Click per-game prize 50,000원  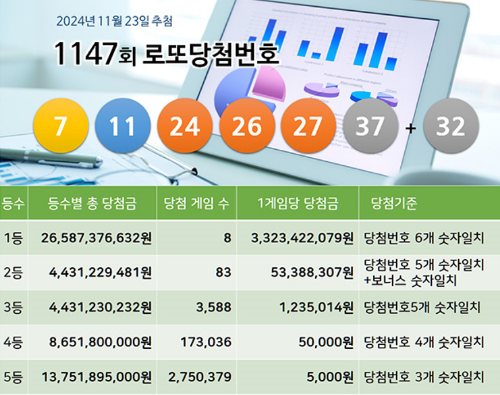coord(326,342)
